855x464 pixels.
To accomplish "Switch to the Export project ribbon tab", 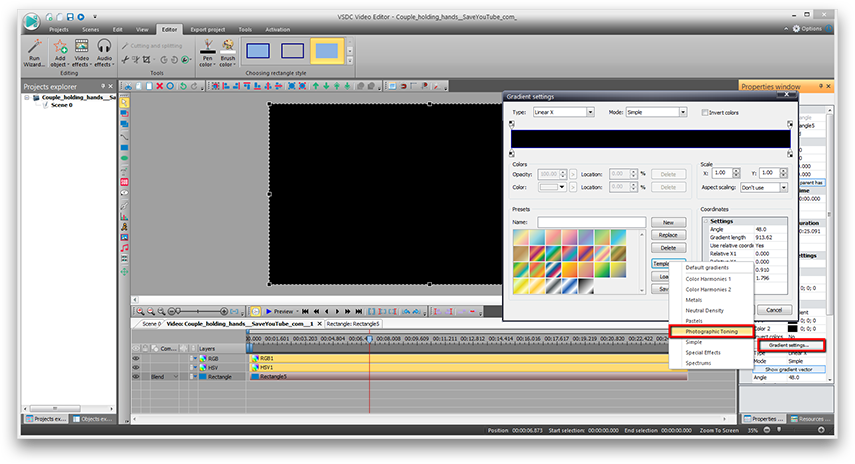I will (x=208, y=29).
